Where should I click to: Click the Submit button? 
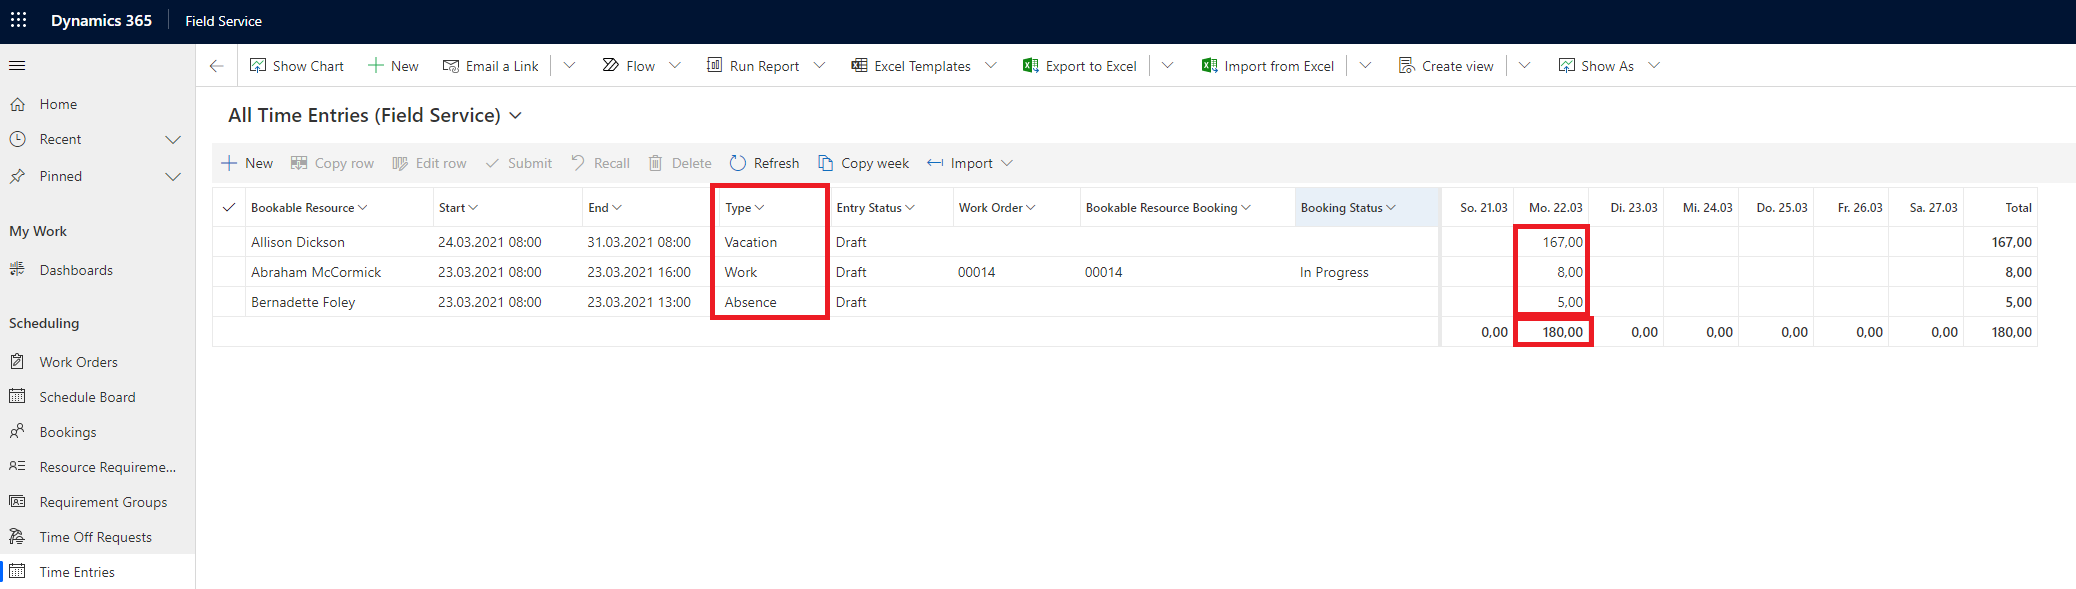click(518, 163)
